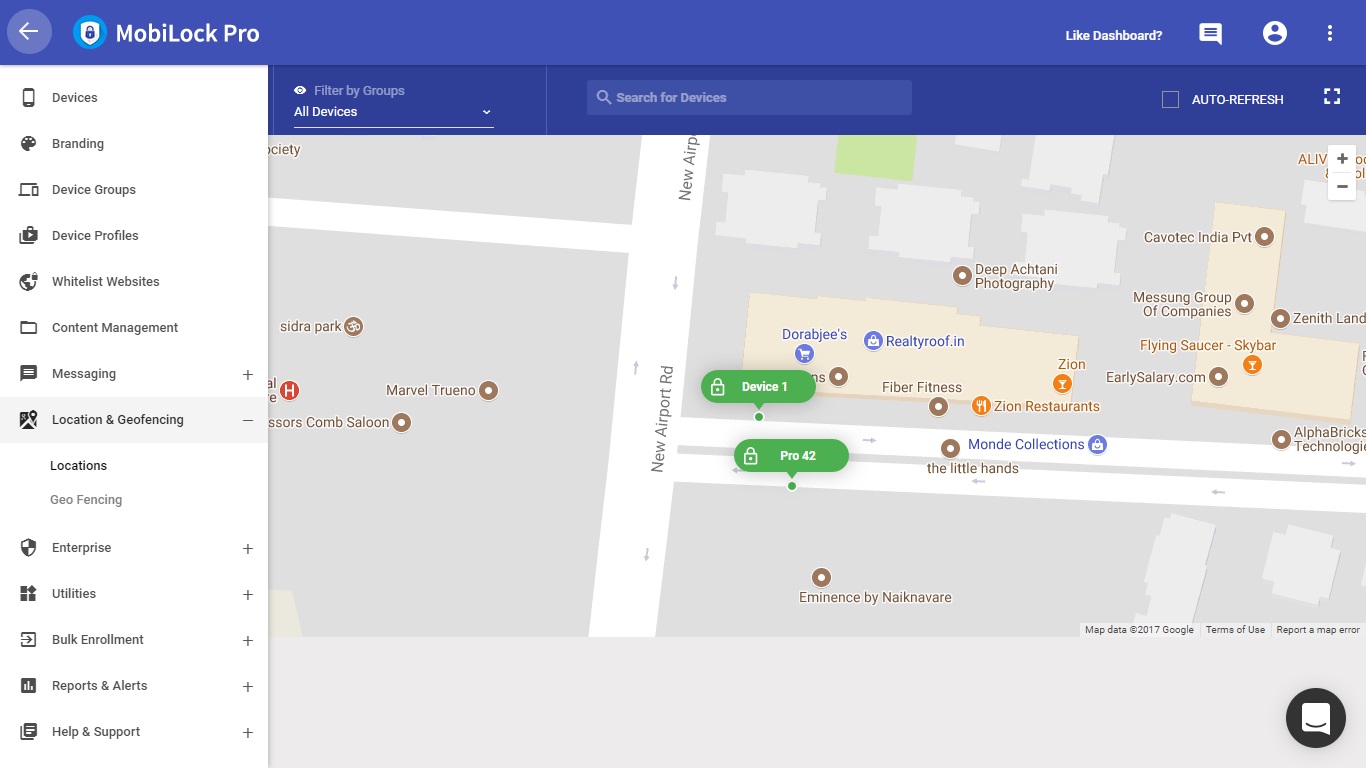Open the Branding menu item
The height and width of the screenshot is (768, 1366).
[x=134, y=143]
